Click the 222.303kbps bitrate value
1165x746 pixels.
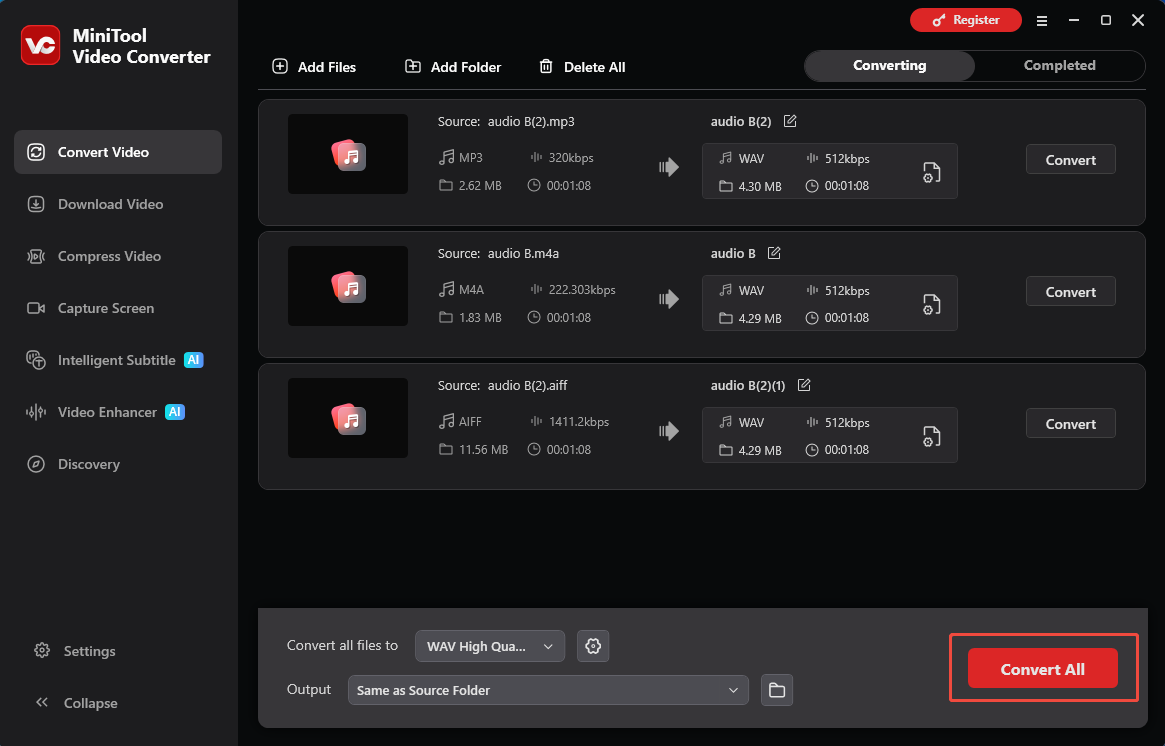point(582,290)
